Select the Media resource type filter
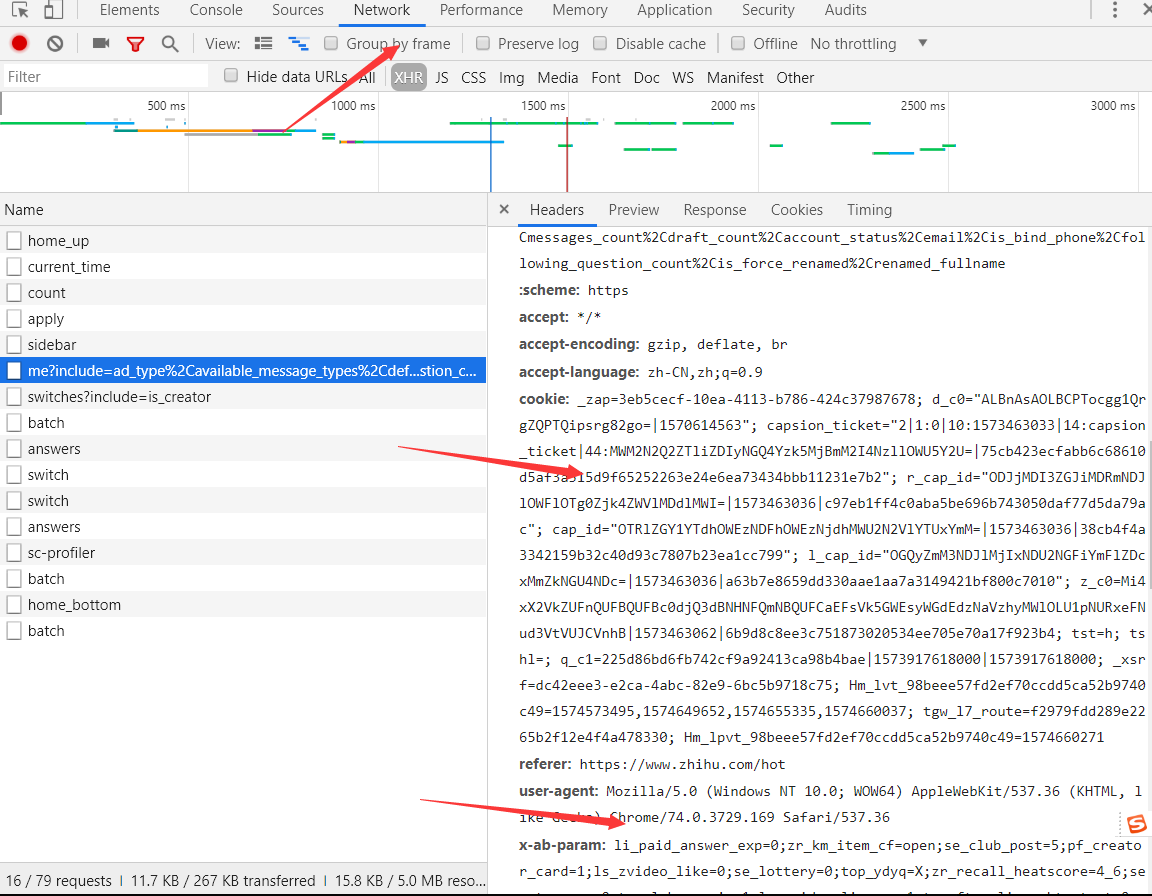 pos(558,77)
